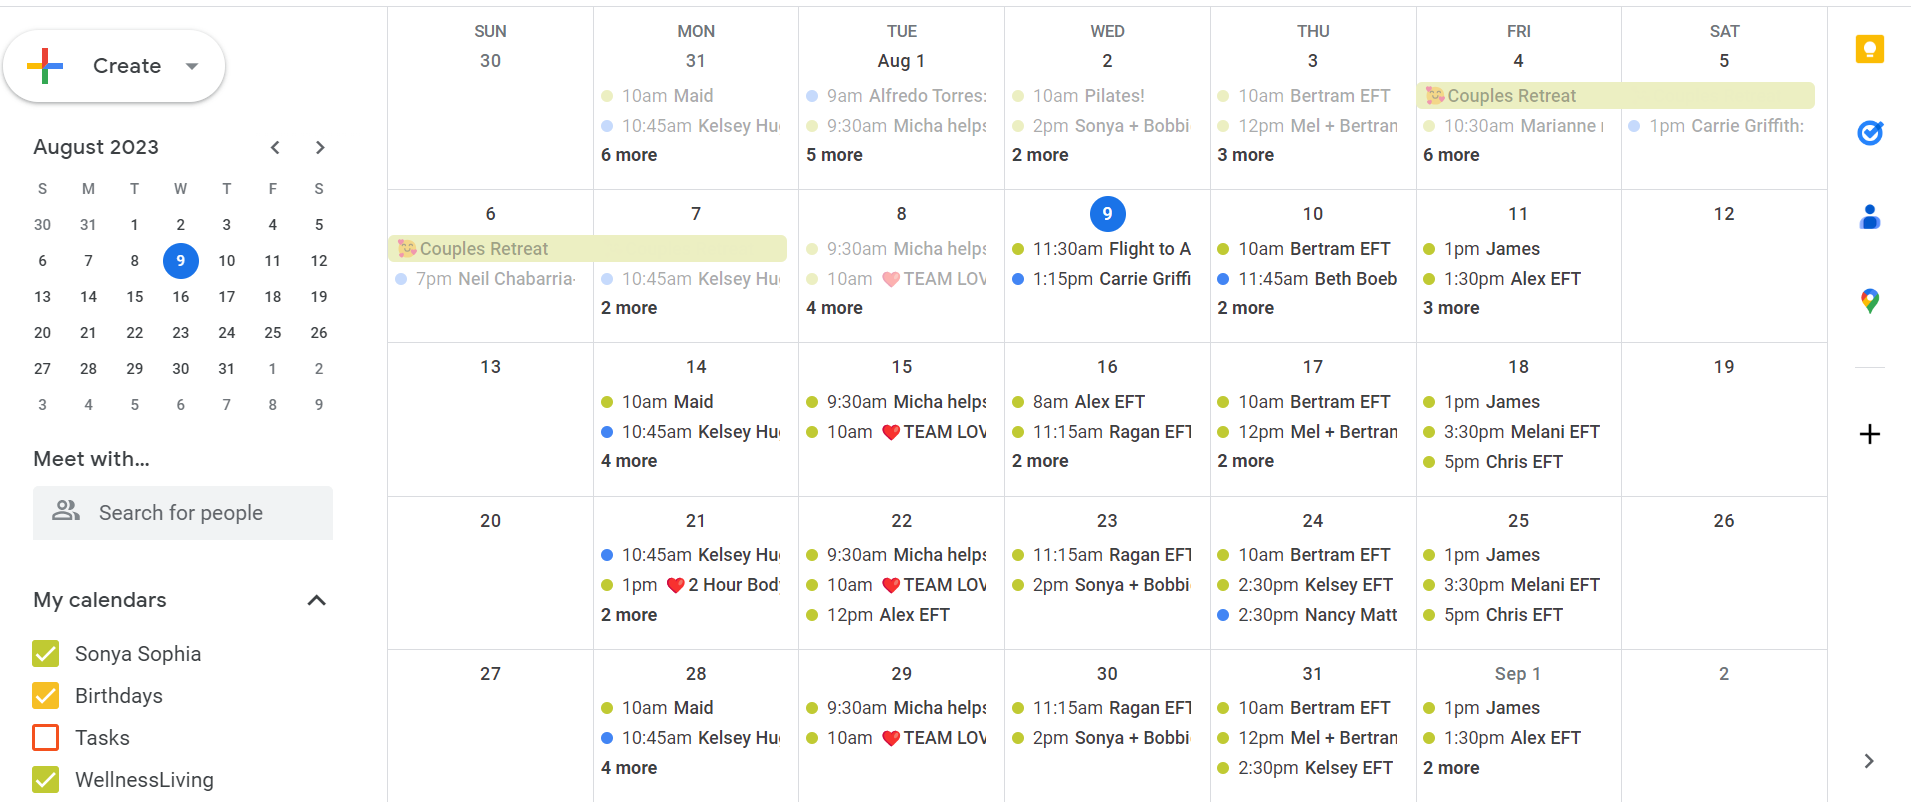Enable the Tasks calendar checkbox

(x=46, y=738)
